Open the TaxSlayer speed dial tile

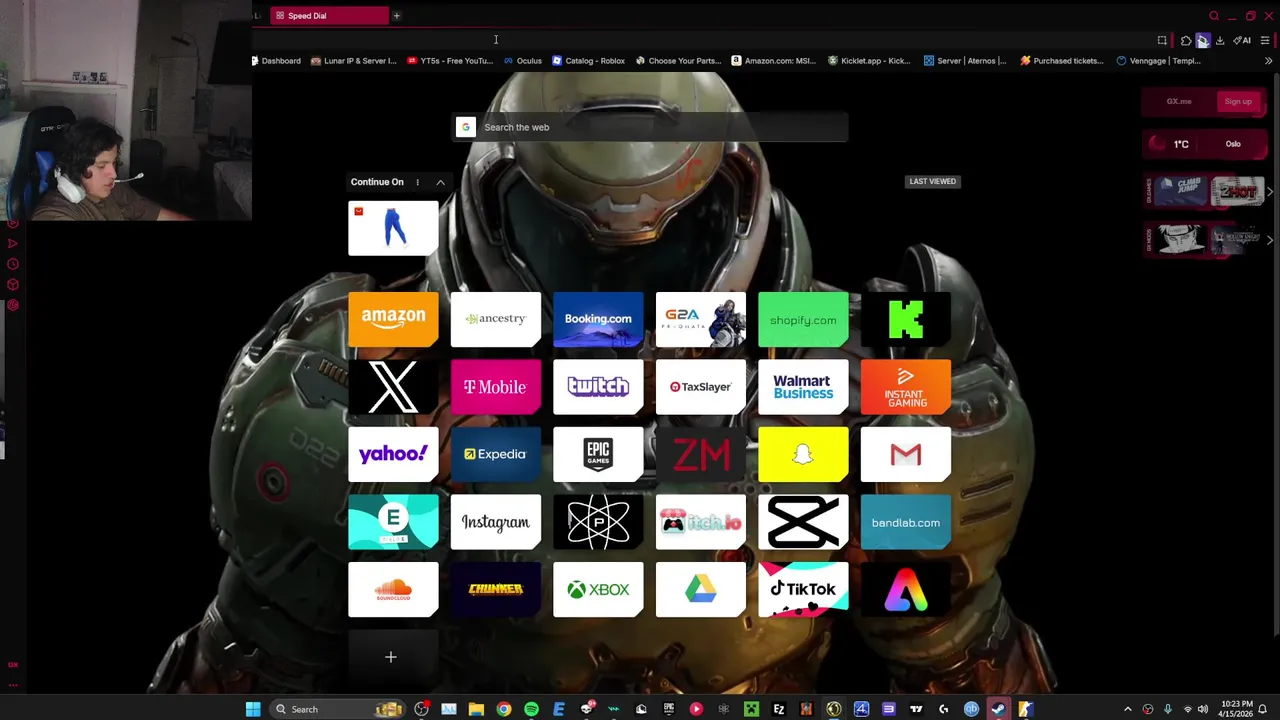click(x=701, y=387)
